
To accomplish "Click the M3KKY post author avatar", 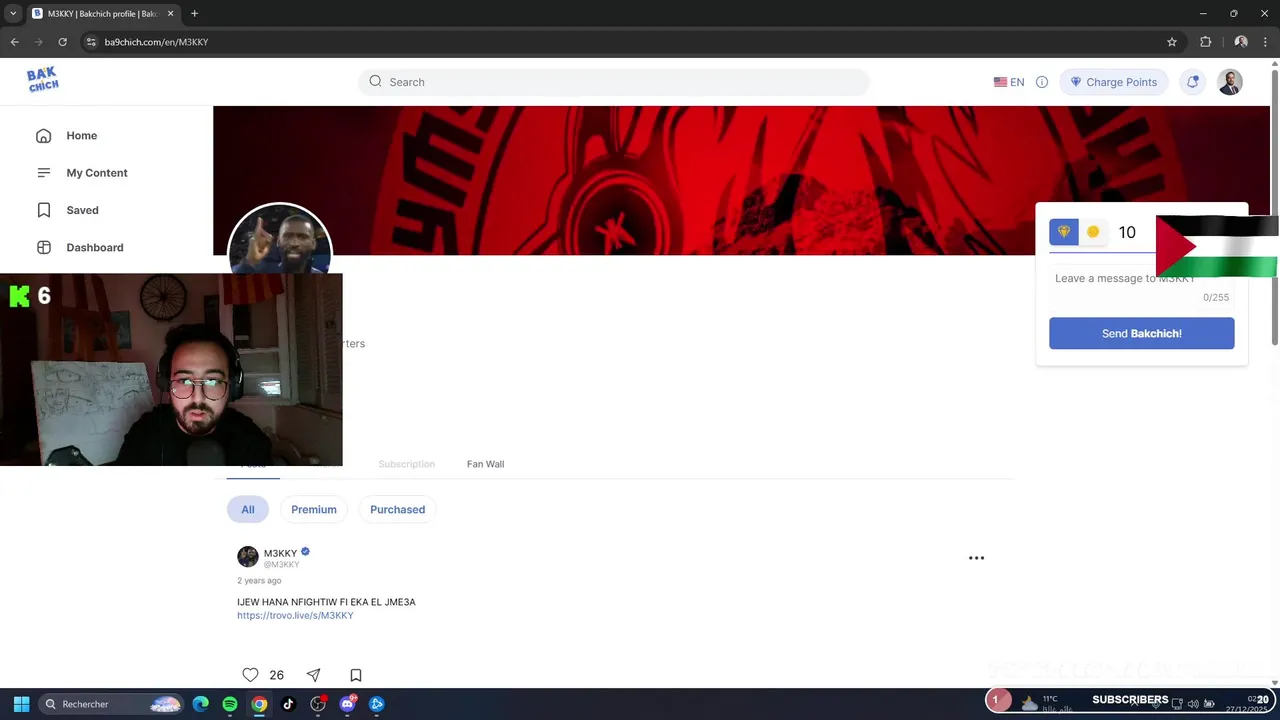I will pos(248,557).
